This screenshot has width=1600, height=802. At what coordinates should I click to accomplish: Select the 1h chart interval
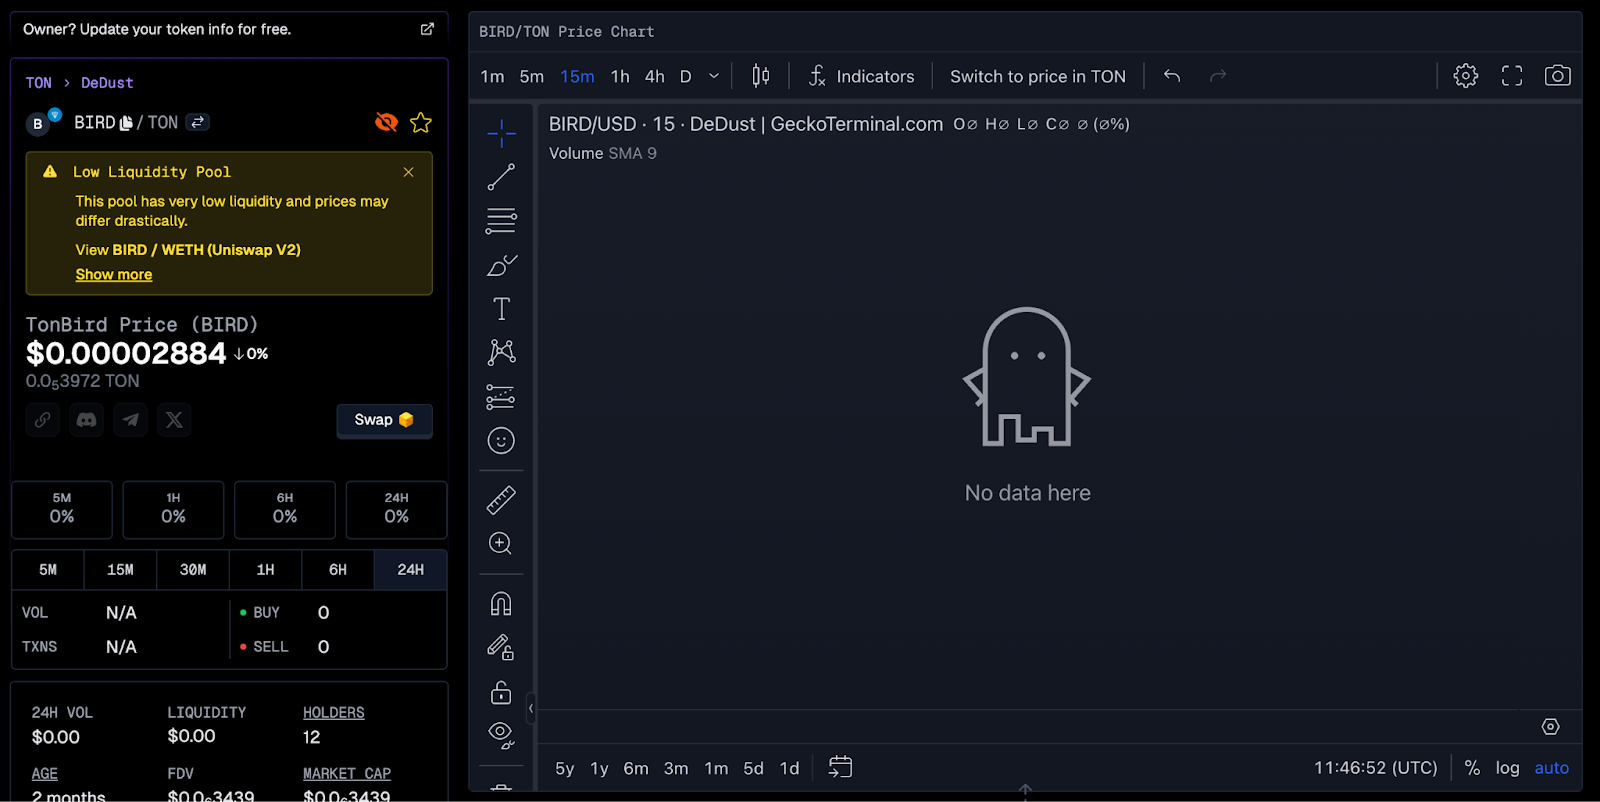[620, 76]
